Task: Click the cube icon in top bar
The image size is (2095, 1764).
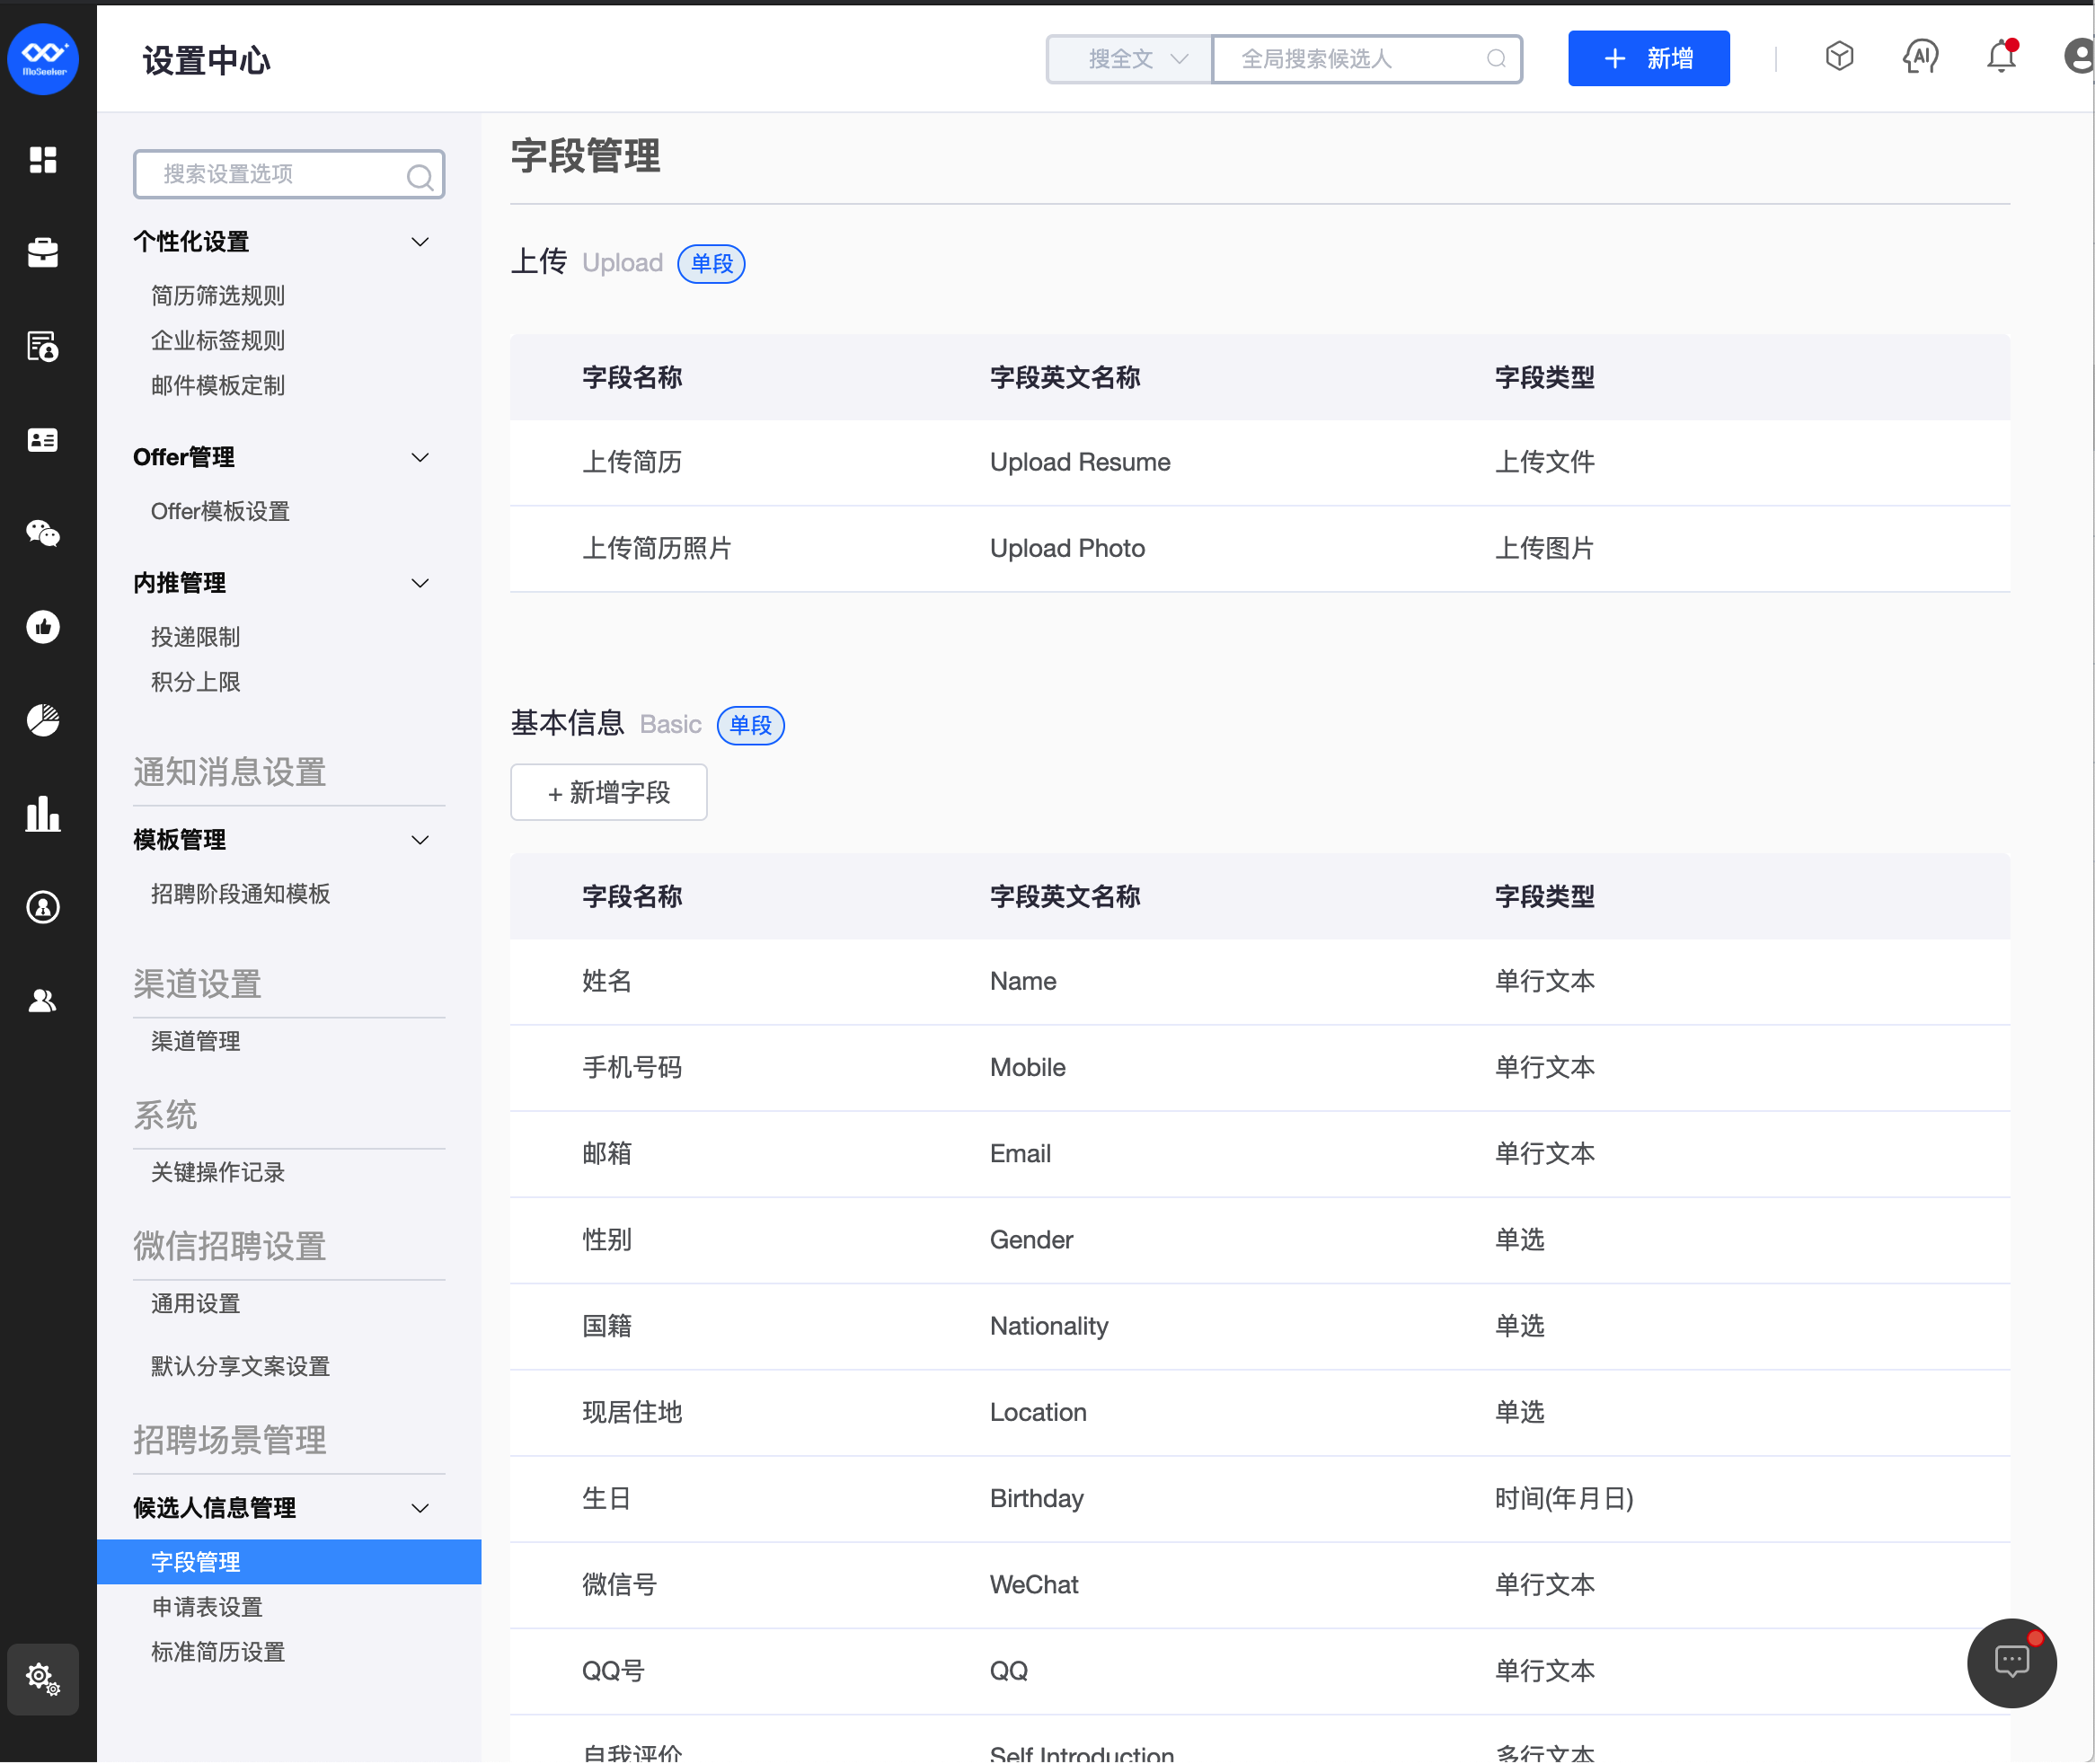Action: [1839, 57]
